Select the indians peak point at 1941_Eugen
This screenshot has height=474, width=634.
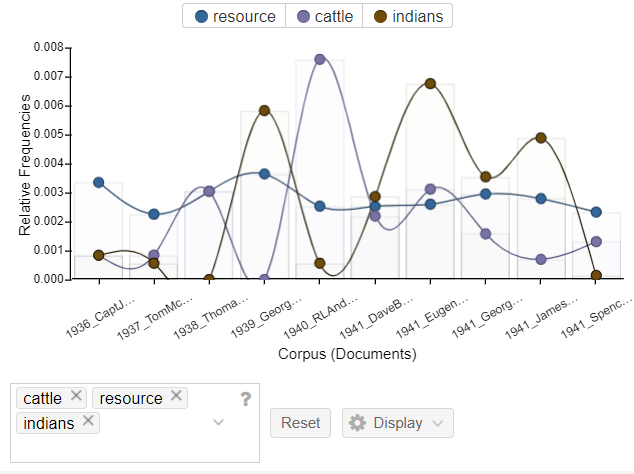(x=430, y=84)
